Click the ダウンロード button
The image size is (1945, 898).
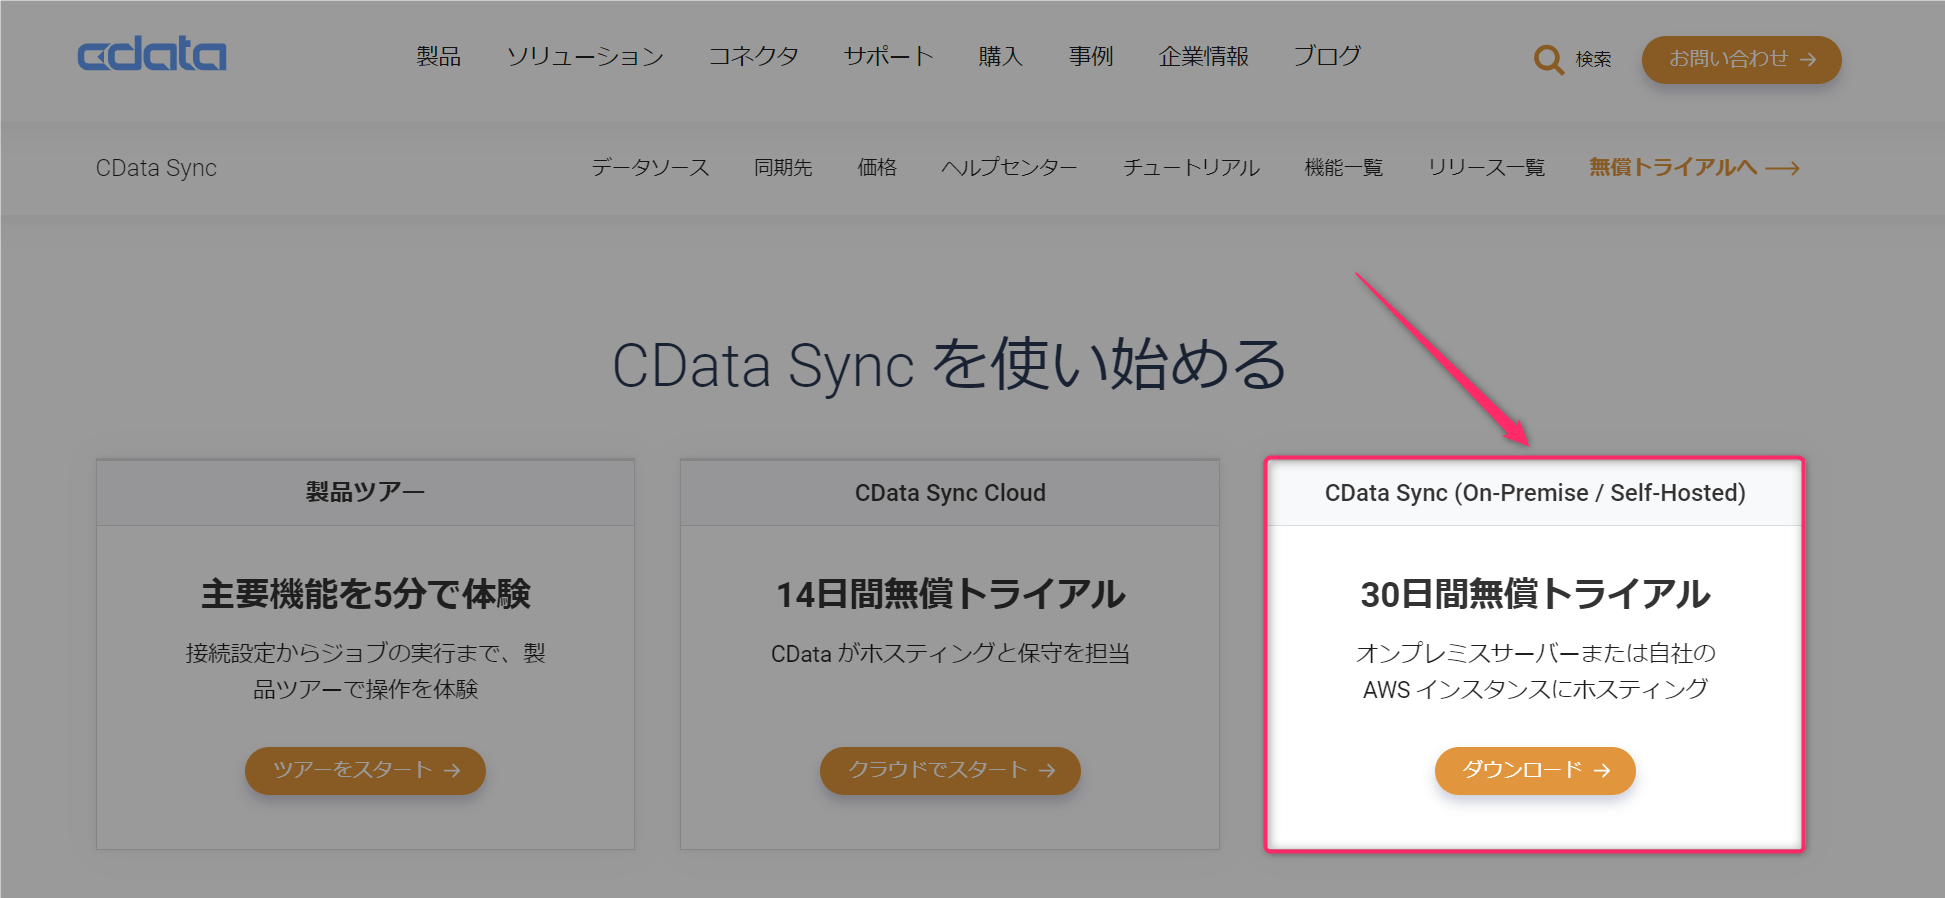[1535, 771]
